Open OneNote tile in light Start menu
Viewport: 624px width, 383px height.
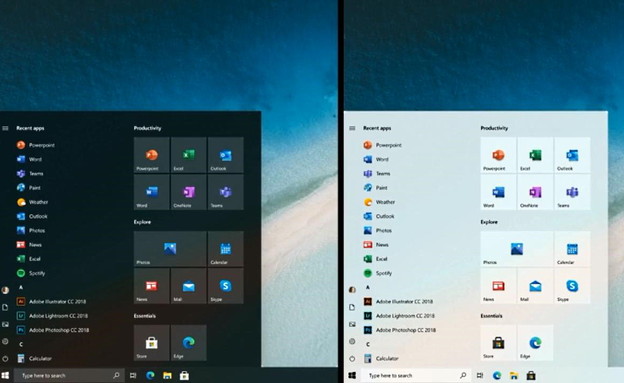pos(535,192)
